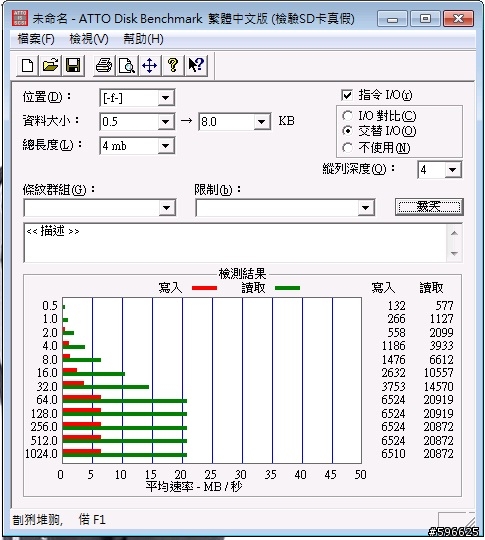
Task: Click read value 577
Action: click(444, 305)
